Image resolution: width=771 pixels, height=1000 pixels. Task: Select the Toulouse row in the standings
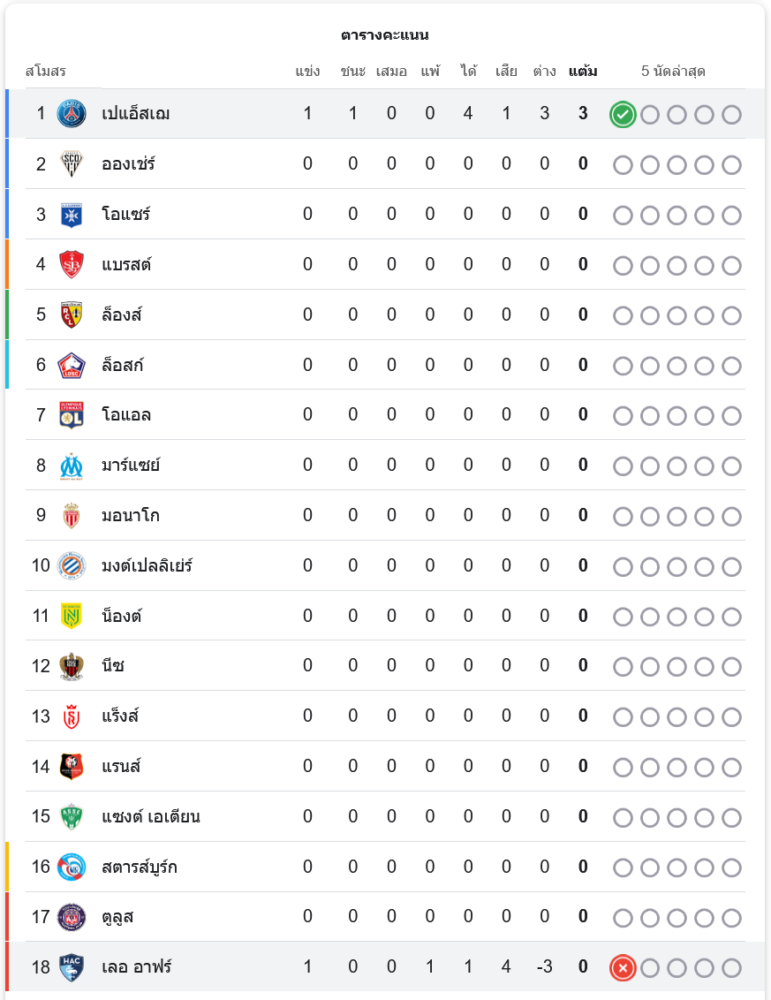(385, 917)
